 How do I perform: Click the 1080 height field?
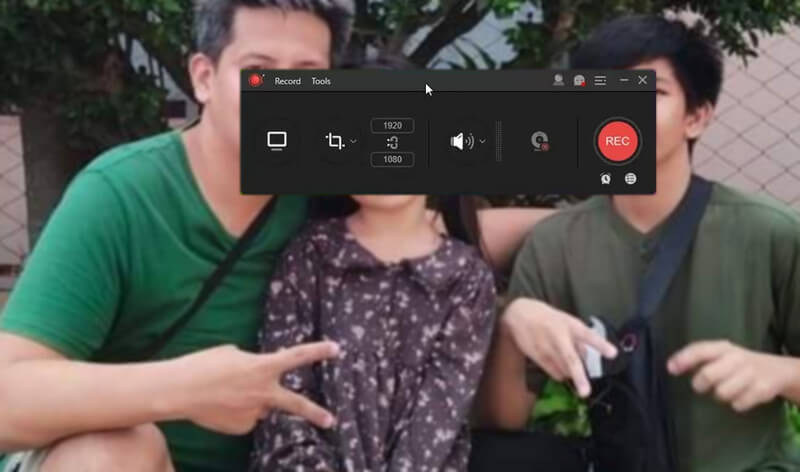(x=392, y=159)
